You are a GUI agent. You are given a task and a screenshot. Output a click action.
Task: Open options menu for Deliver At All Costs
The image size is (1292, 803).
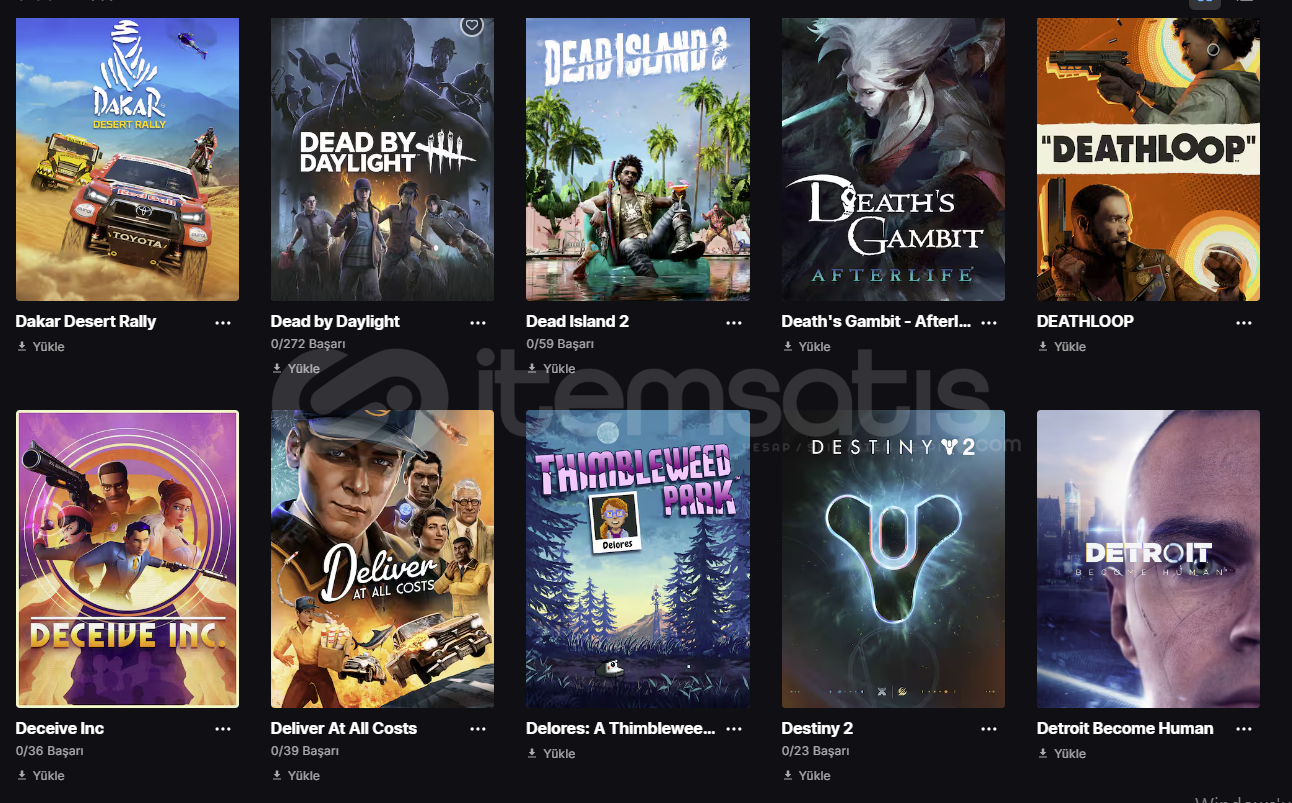pyautogui.click(x=478, y=730)
